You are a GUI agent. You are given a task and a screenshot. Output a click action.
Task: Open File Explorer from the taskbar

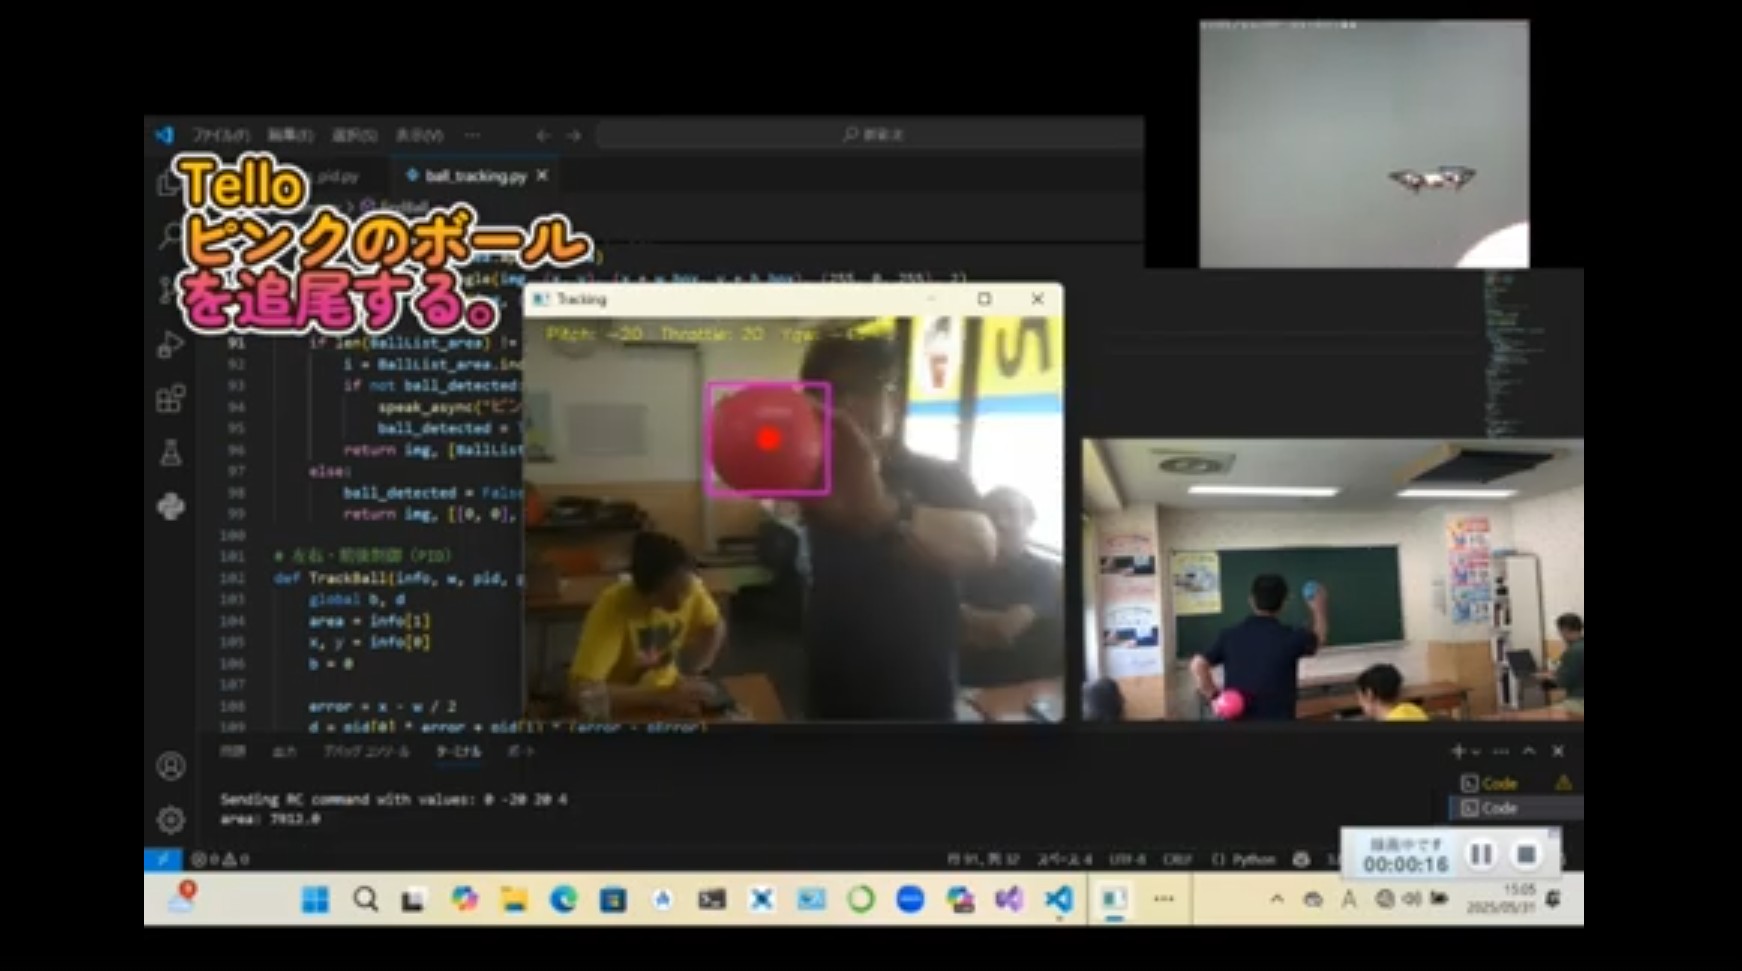(x=514, y=900)
